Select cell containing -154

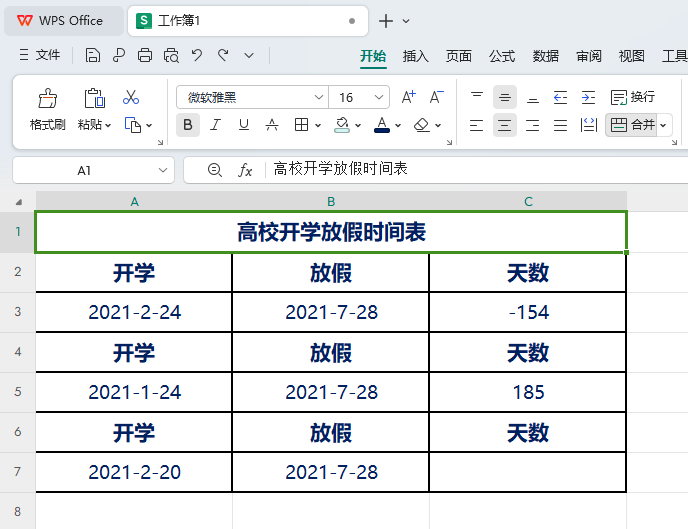[528, 312]
